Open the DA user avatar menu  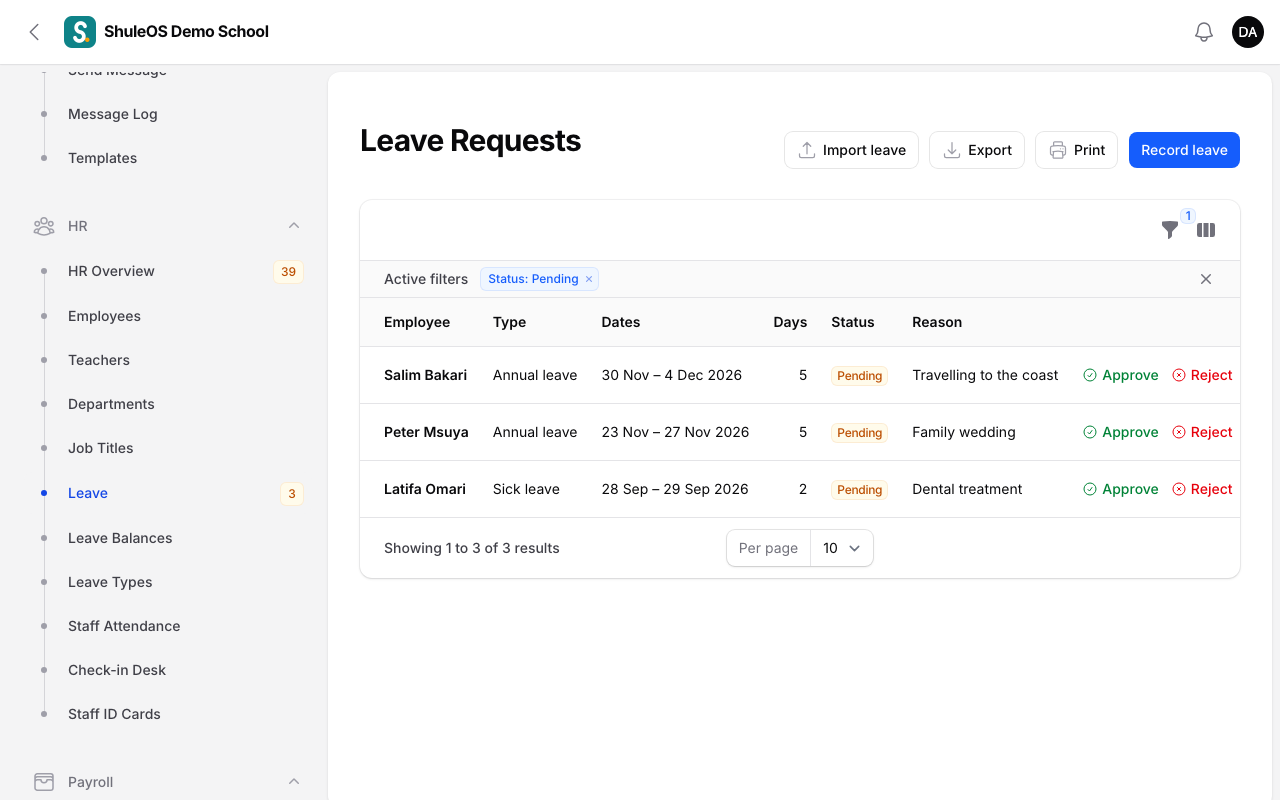pos(1248,32)
